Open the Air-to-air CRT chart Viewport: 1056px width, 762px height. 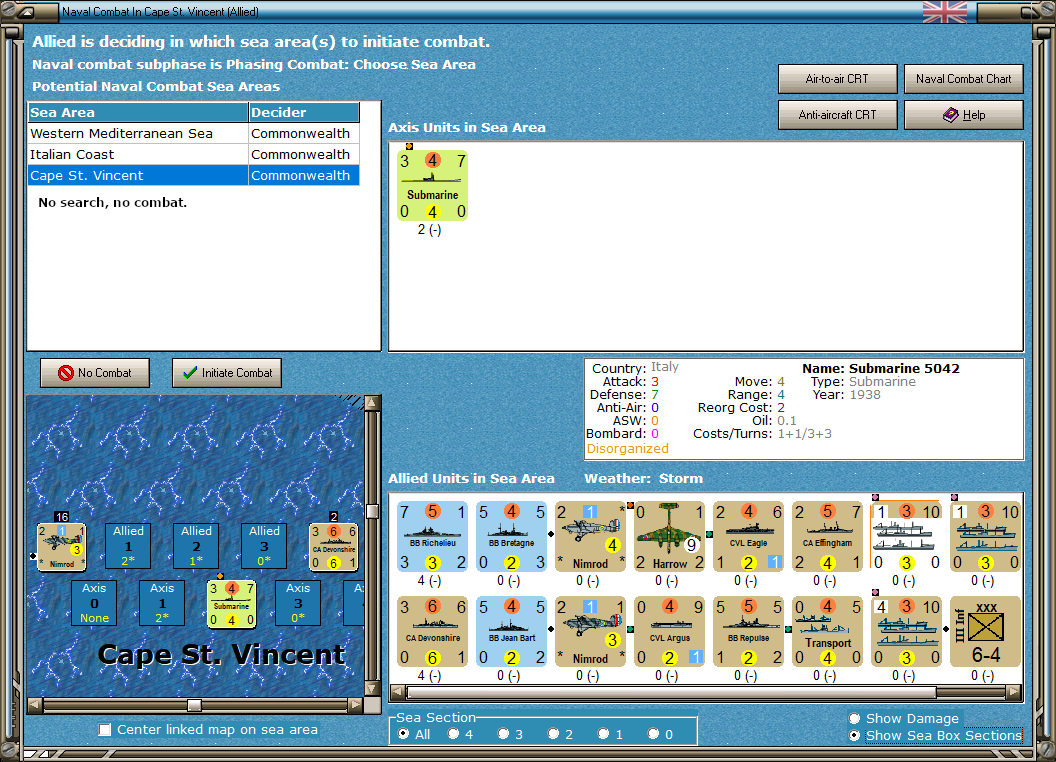[837, 79]
